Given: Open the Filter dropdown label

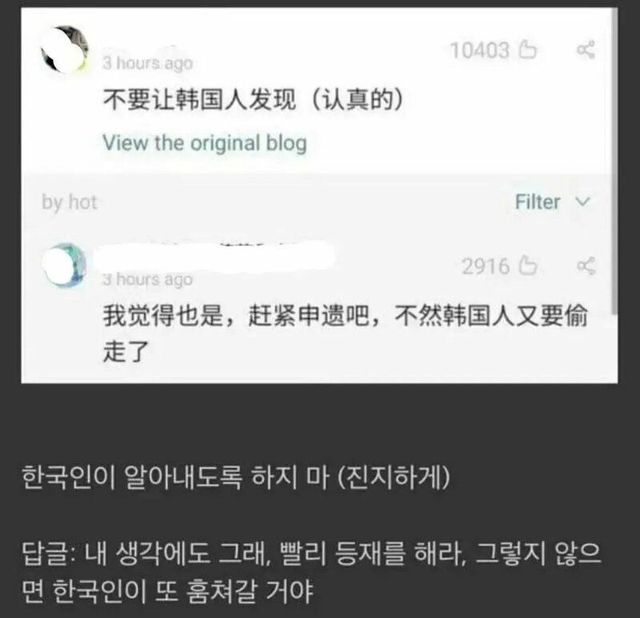Looking at the screenshot, I should tap(537, 202).
